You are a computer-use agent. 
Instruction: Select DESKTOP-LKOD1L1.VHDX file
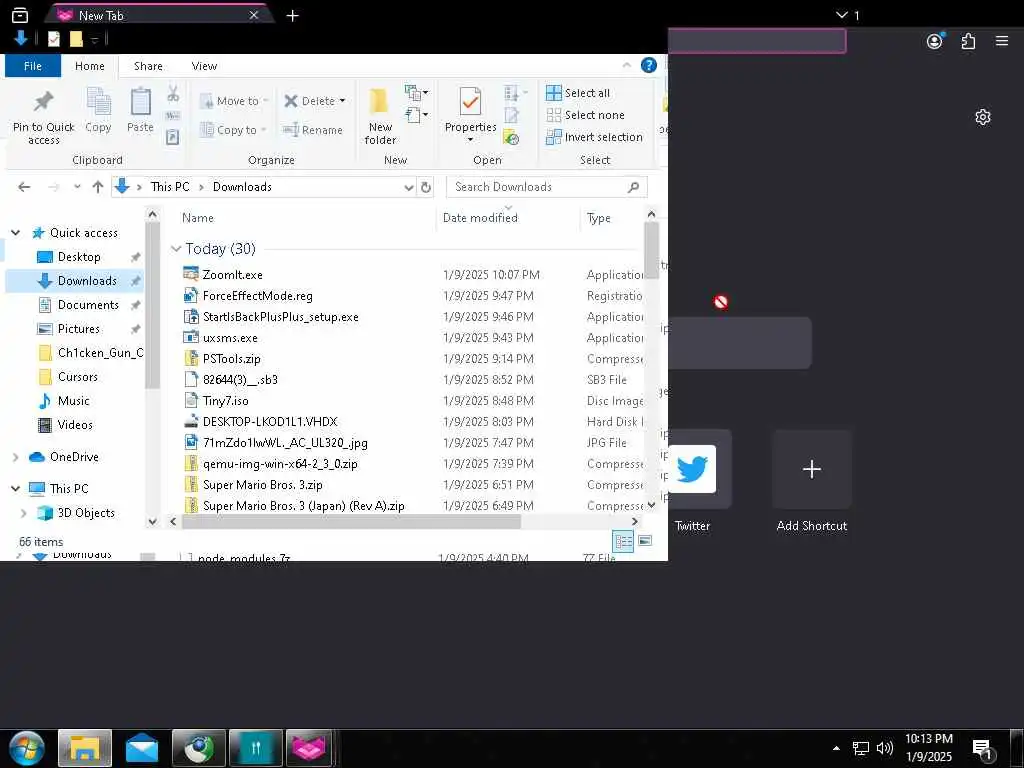coord(270,422)
